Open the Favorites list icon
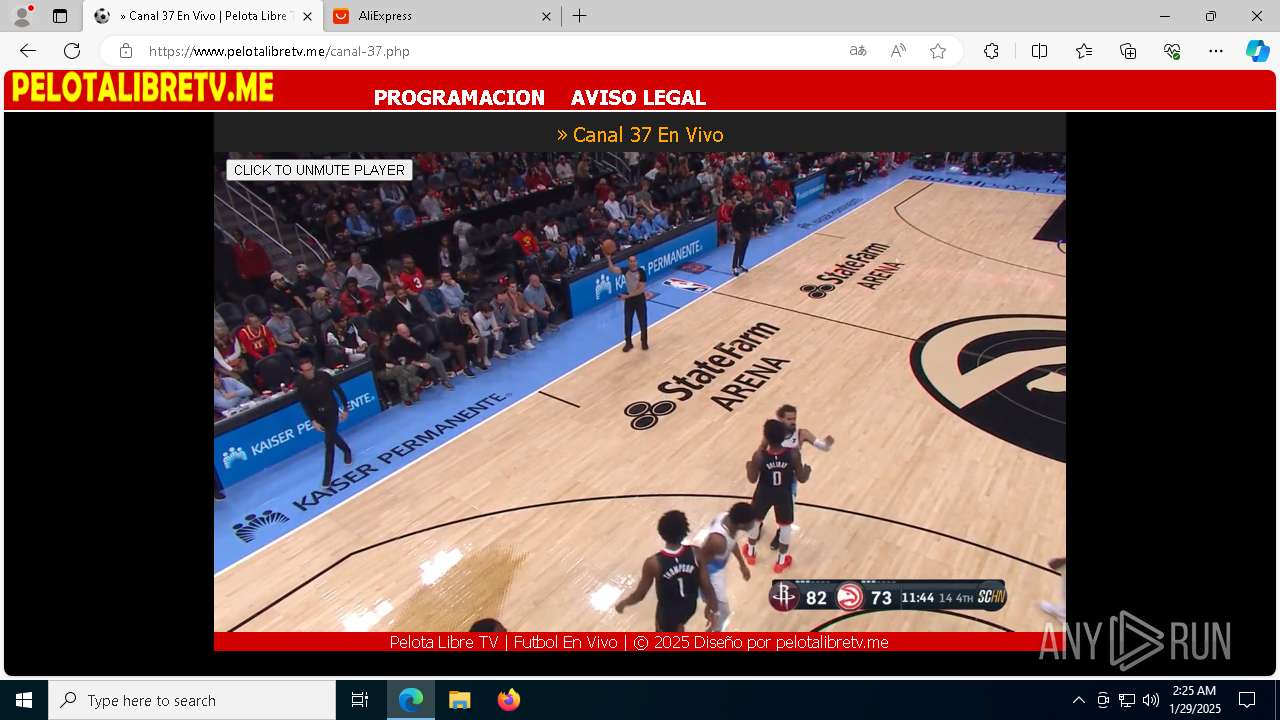 1084,51
